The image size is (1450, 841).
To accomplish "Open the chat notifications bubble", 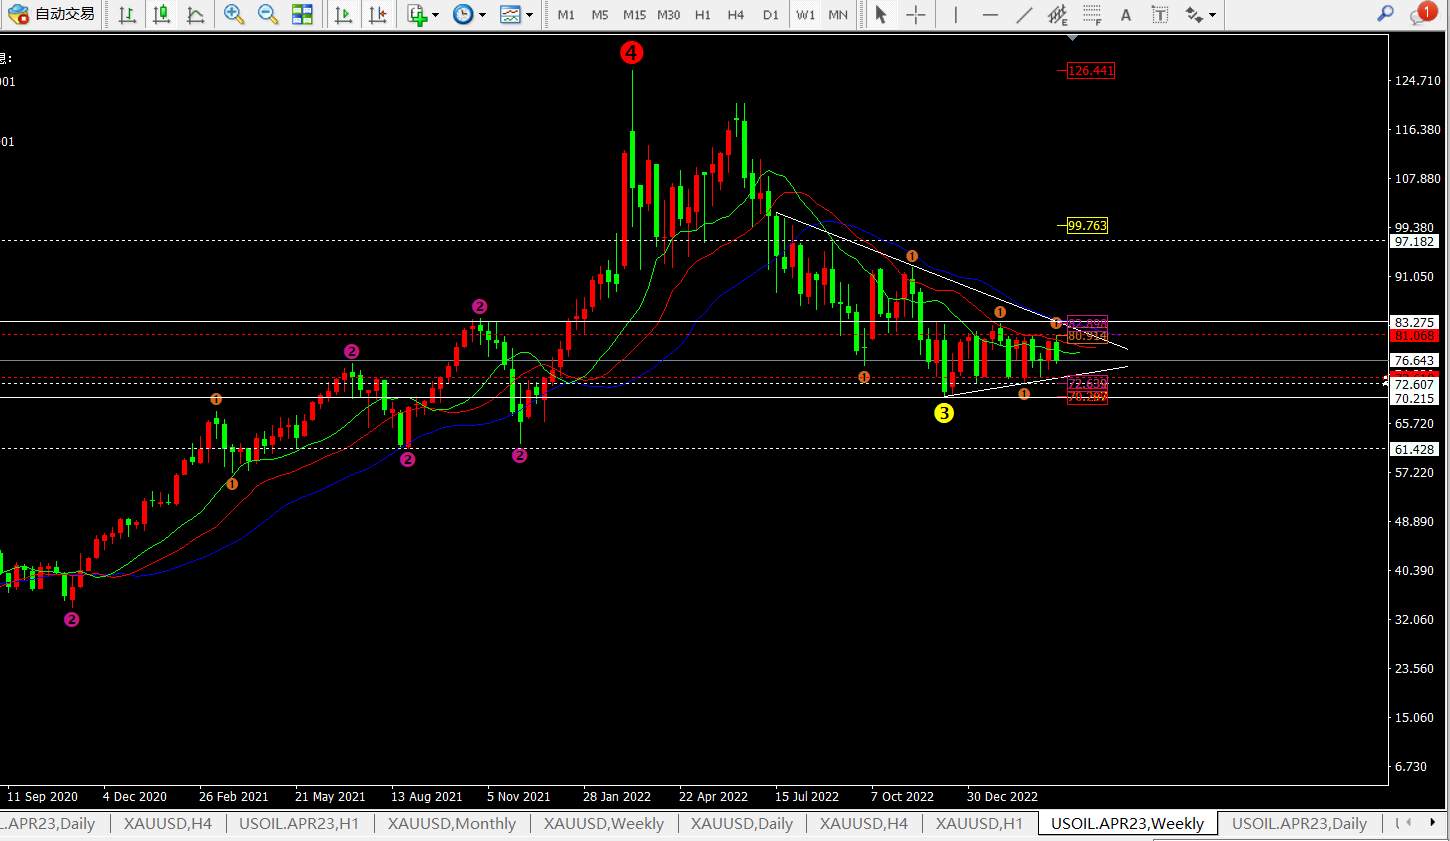I will coord(1421,14).
